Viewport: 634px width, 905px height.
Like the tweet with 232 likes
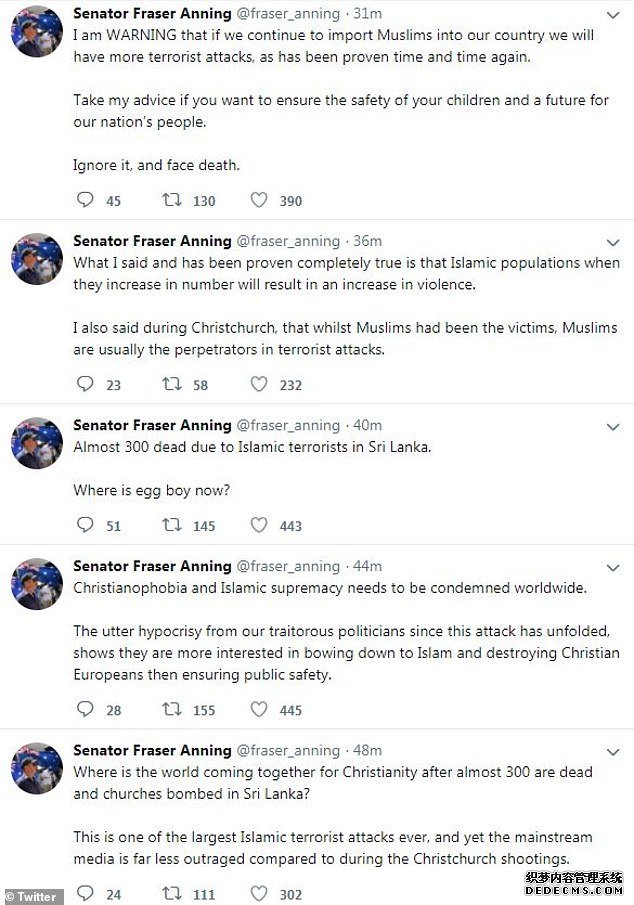pyautogui.click(x=259, y=384)
